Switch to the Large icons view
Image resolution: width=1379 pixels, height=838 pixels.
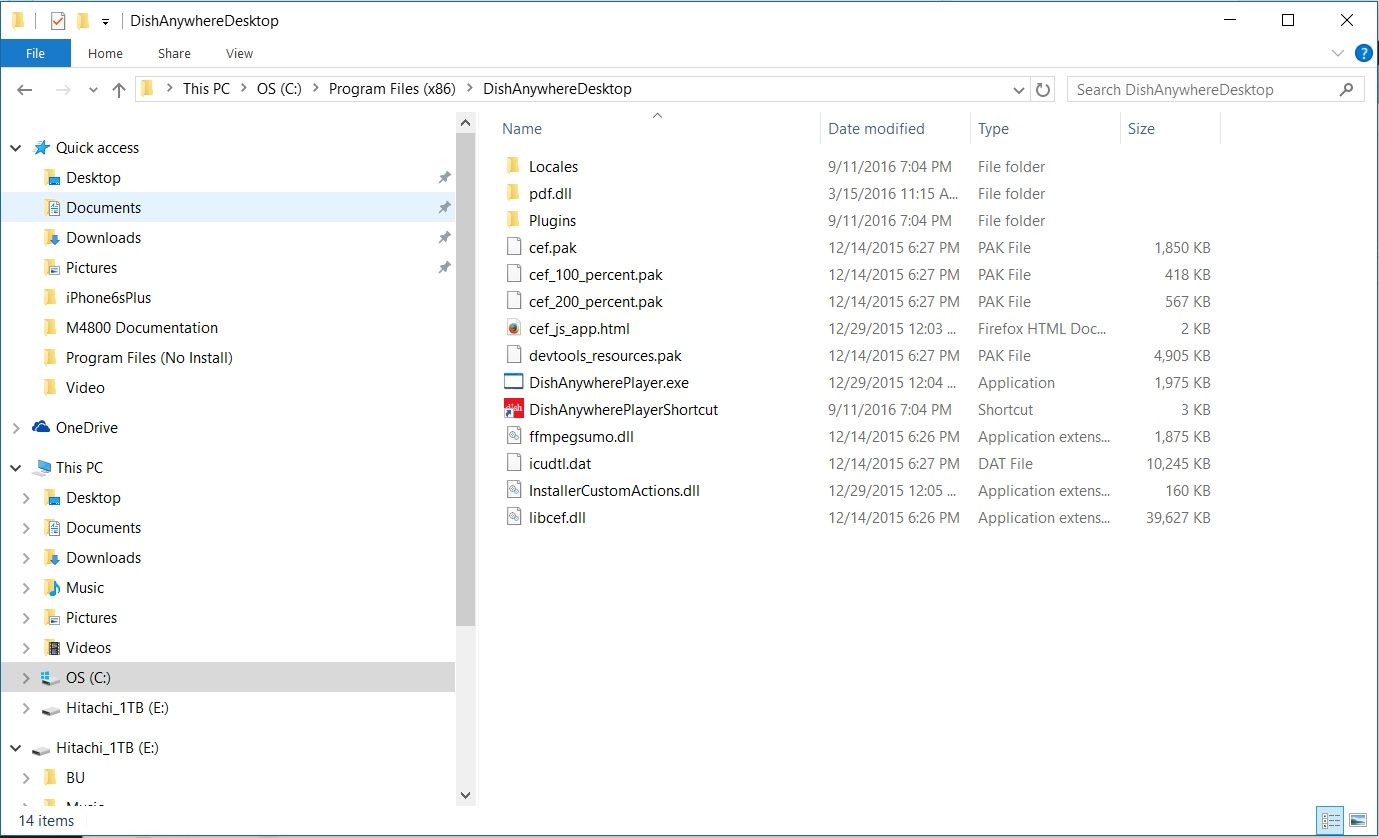click(x=1357, y=820)
